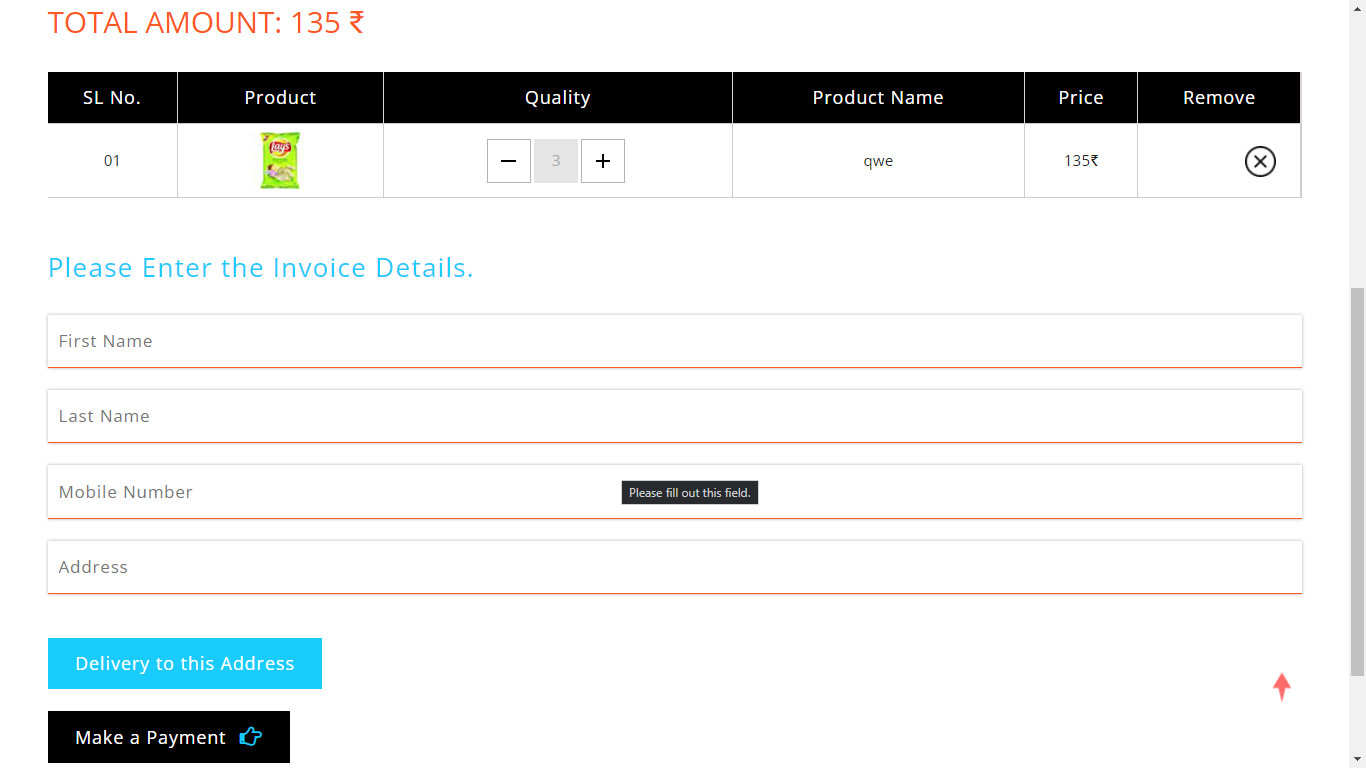Click the plus icon to increase quantity
The image size is (1366, 768).
[x=602, y=161]
